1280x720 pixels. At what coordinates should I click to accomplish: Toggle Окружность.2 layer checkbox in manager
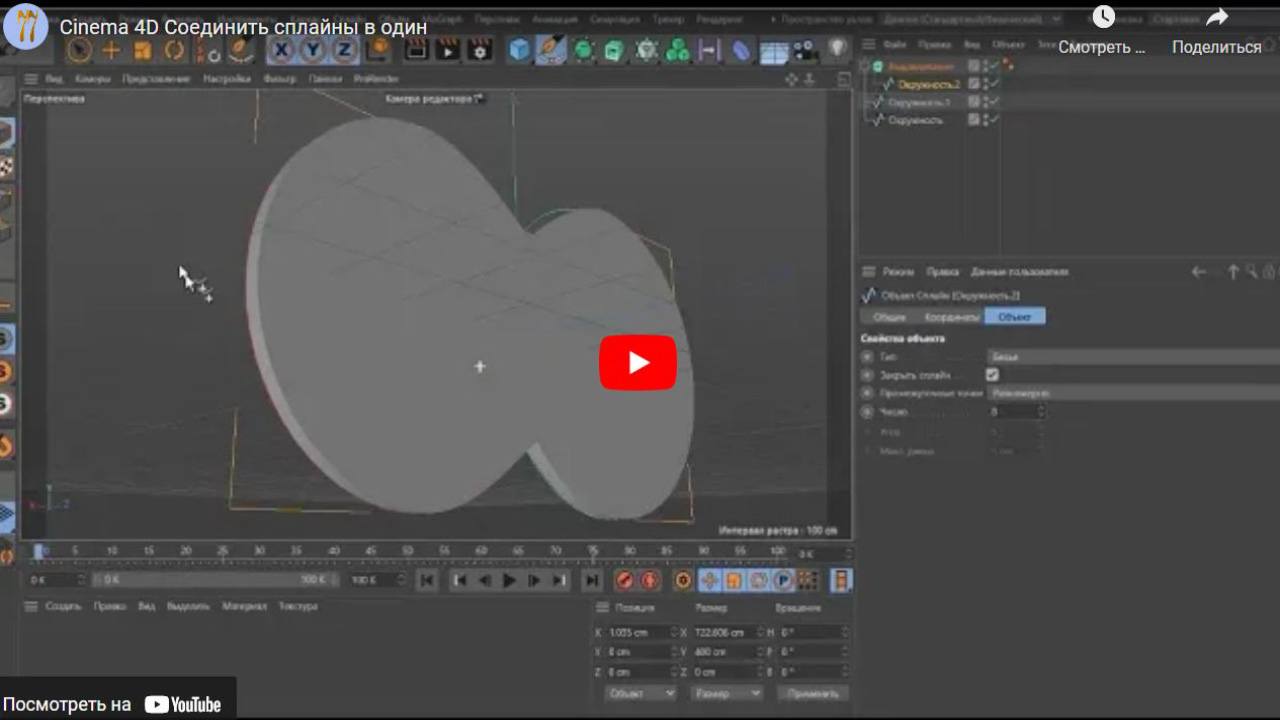pos(973,84)
